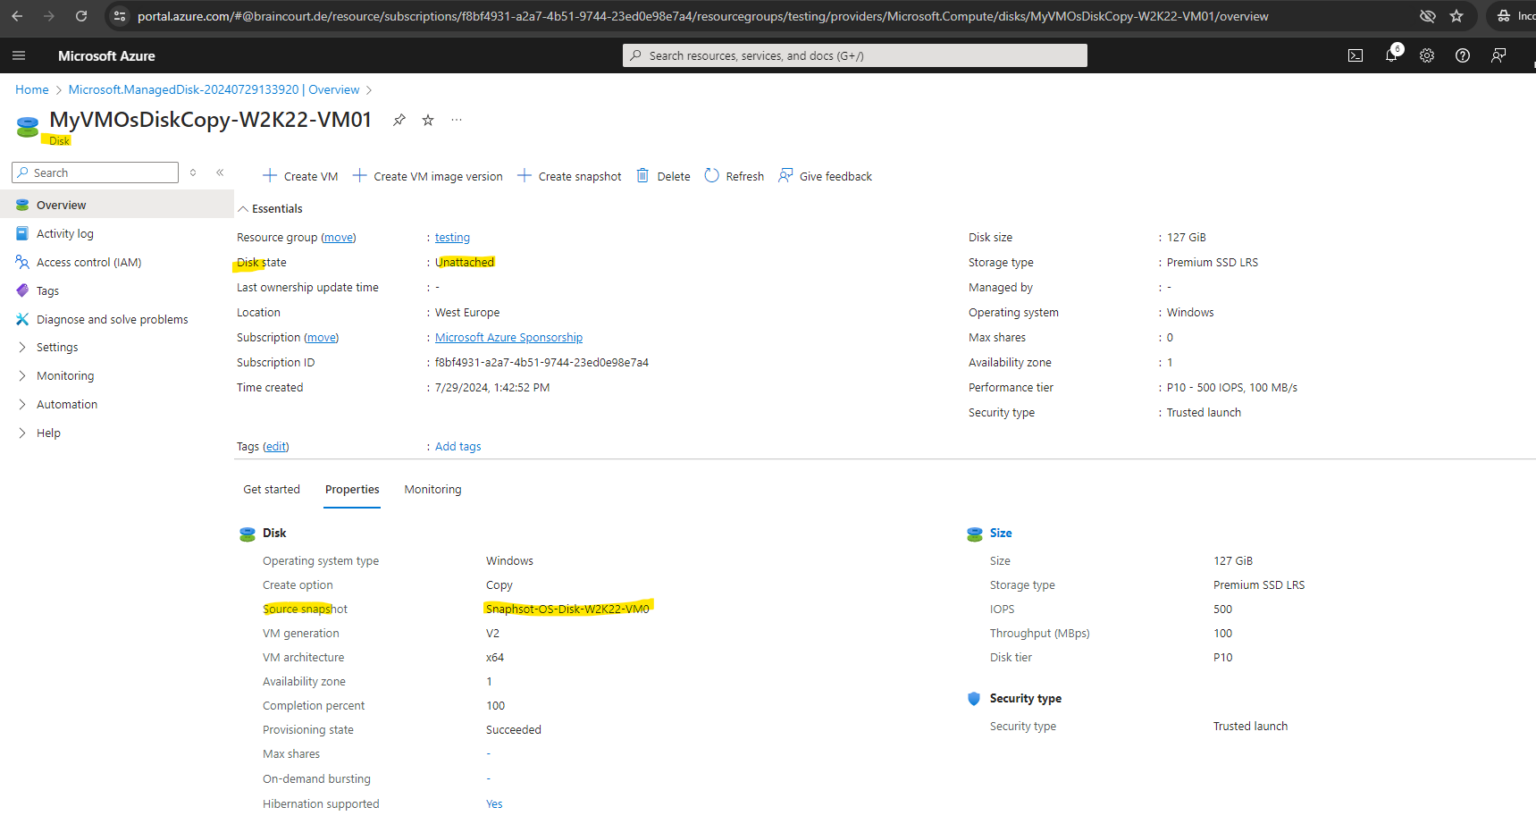
Task: Expand the Automation section in the sidebar
Action: coord(67,404)
